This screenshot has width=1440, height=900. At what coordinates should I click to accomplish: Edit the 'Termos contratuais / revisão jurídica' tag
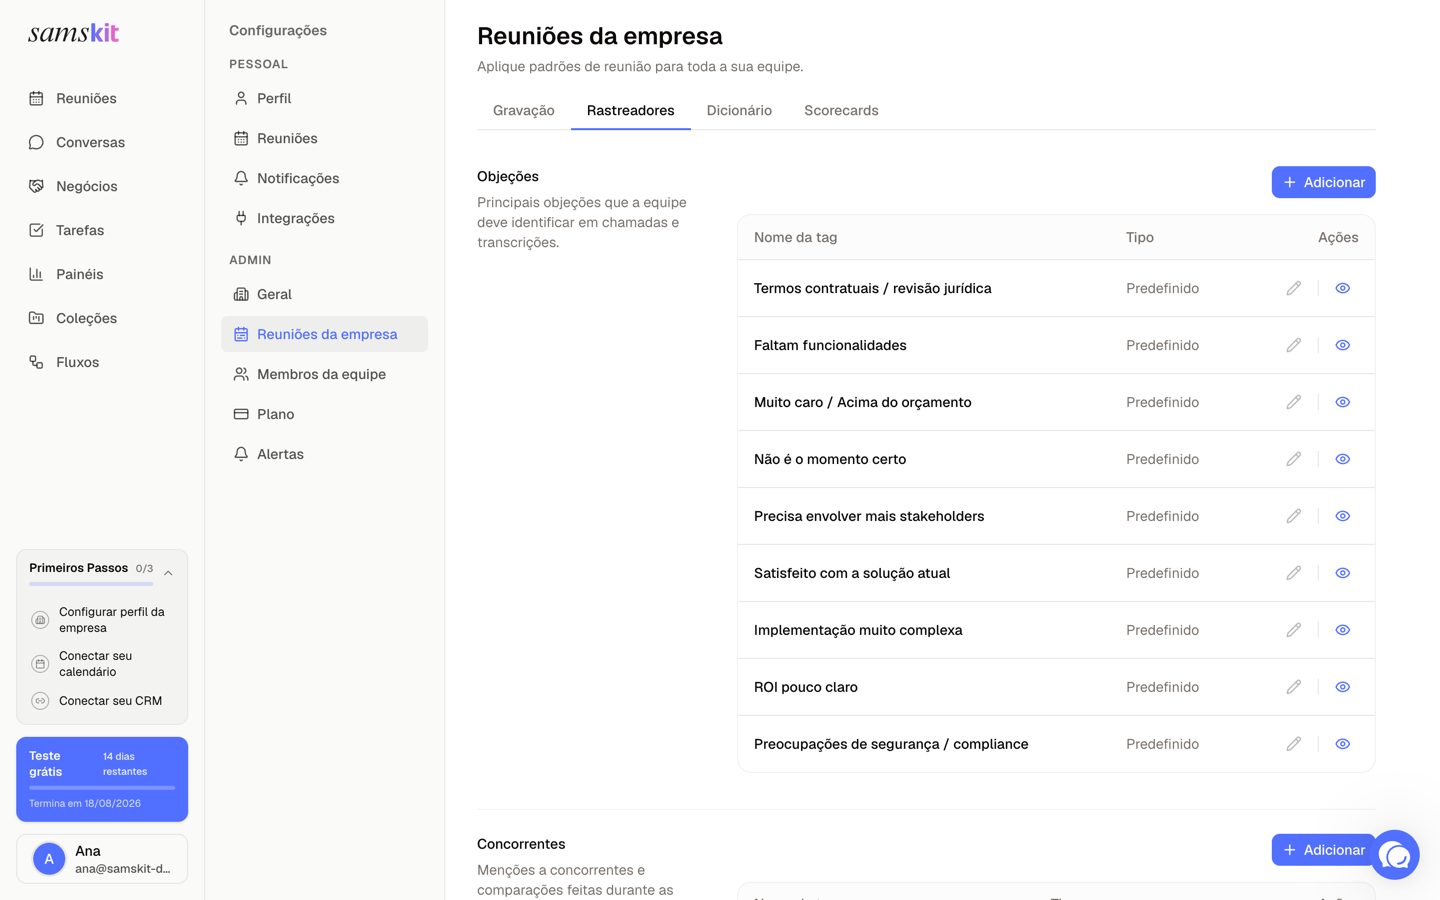[x=1293, y=288]
